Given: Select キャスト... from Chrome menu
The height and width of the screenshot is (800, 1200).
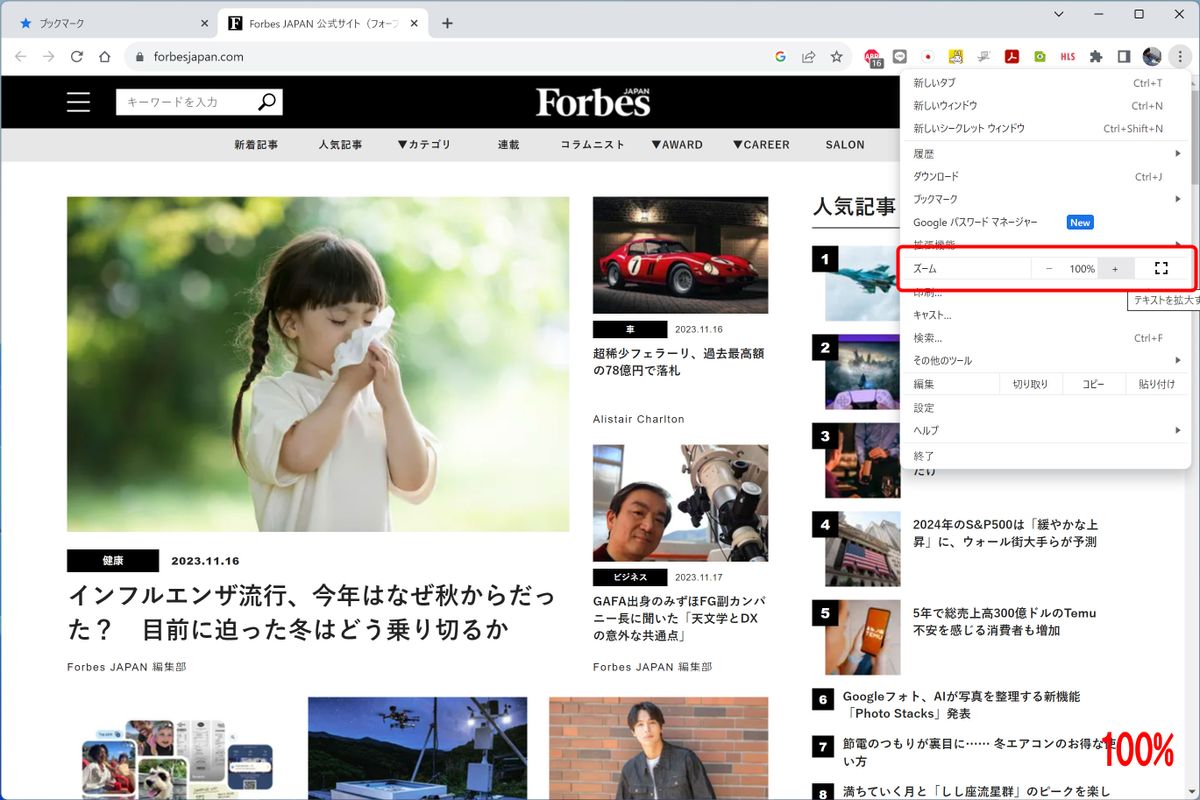Looking at the screenshot, I should pos(1046,315).
